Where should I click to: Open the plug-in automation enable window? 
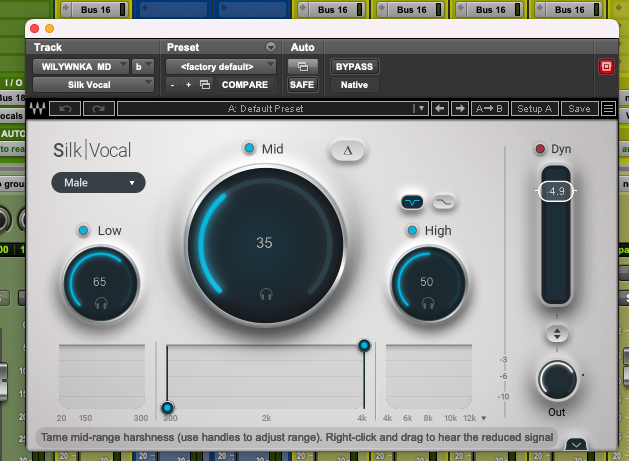coord(303,67)
